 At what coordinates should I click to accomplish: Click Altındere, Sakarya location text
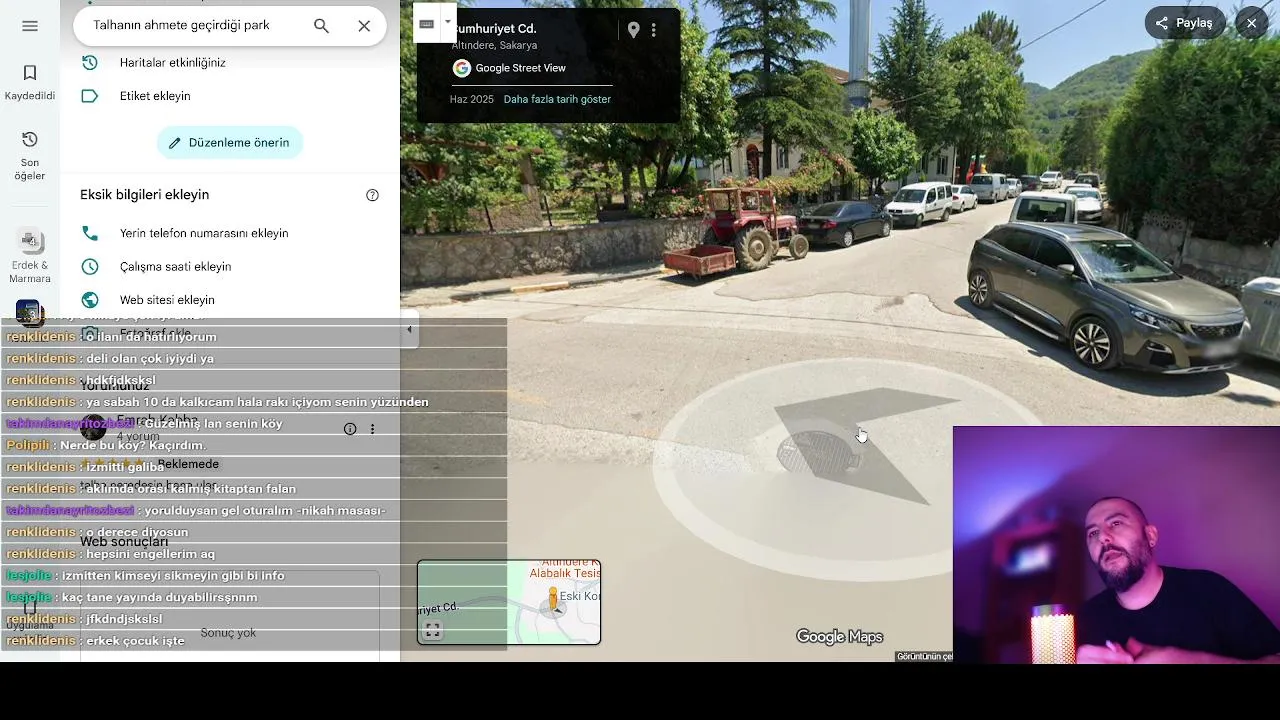tap(494, 46)
